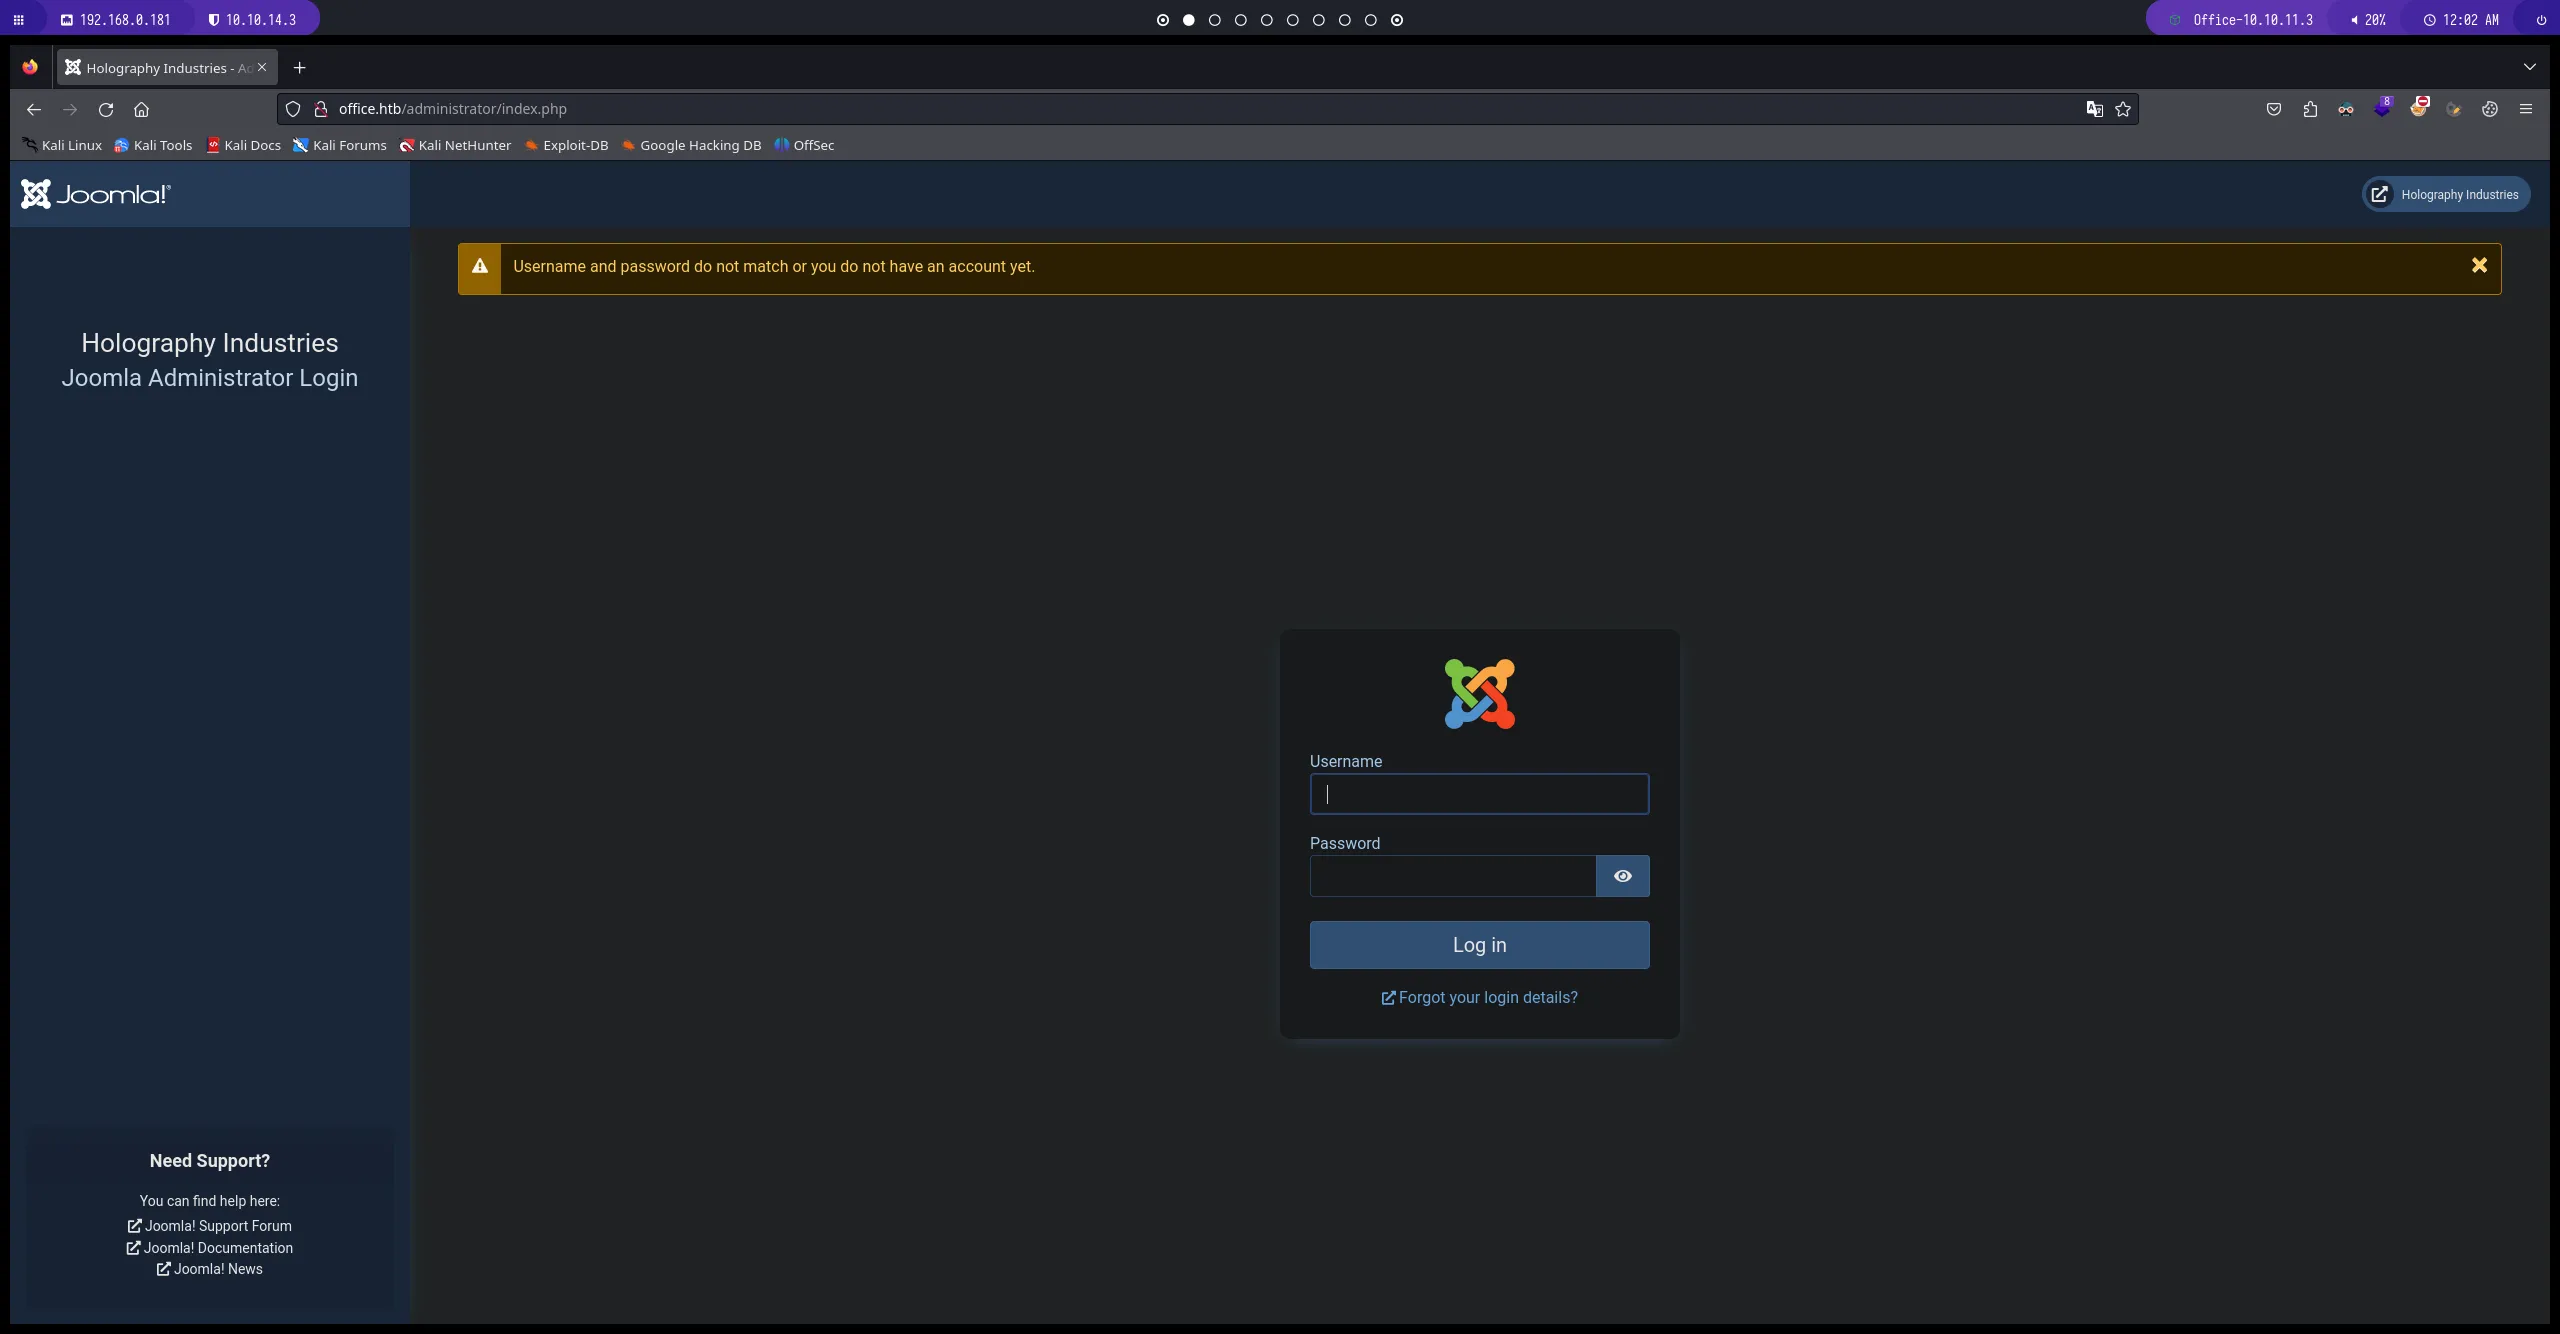Open Firefox application menu
The height and width of the screenshot is (1334, 2560).
tap(2526, 109)
